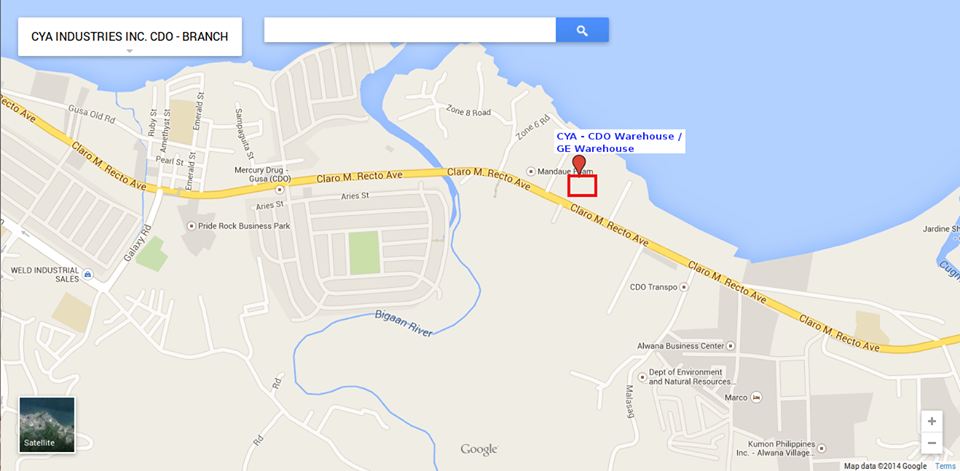The height and width of the screenshot is (471, 960).
Task: Open the Terms link
Action: (945, 466)
